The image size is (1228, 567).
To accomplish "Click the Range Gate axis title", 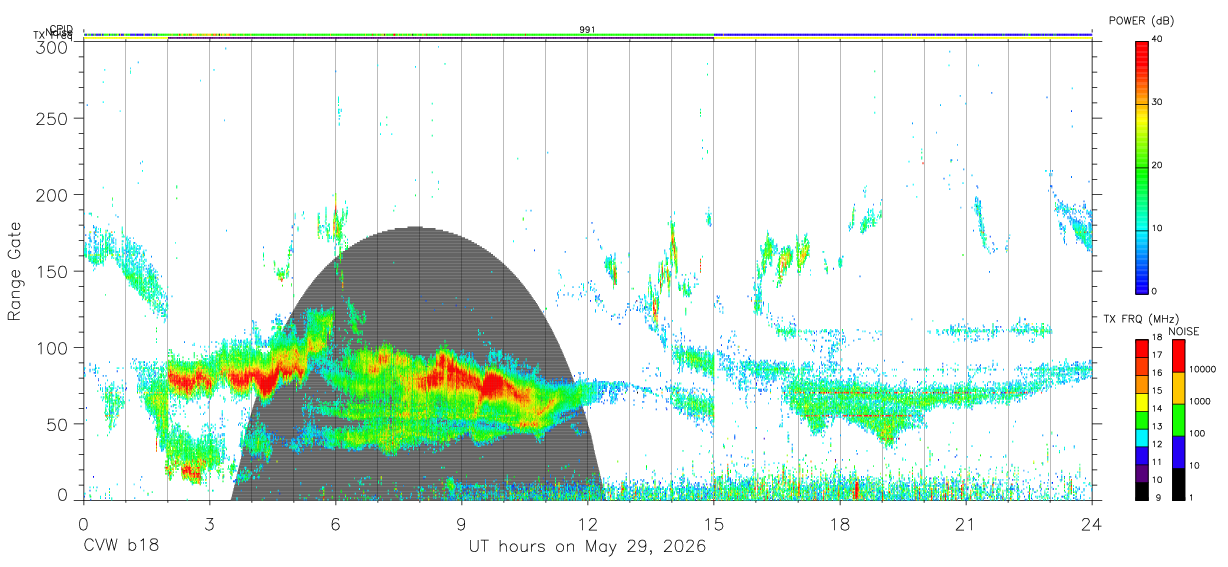I will (x=15, y=271).
